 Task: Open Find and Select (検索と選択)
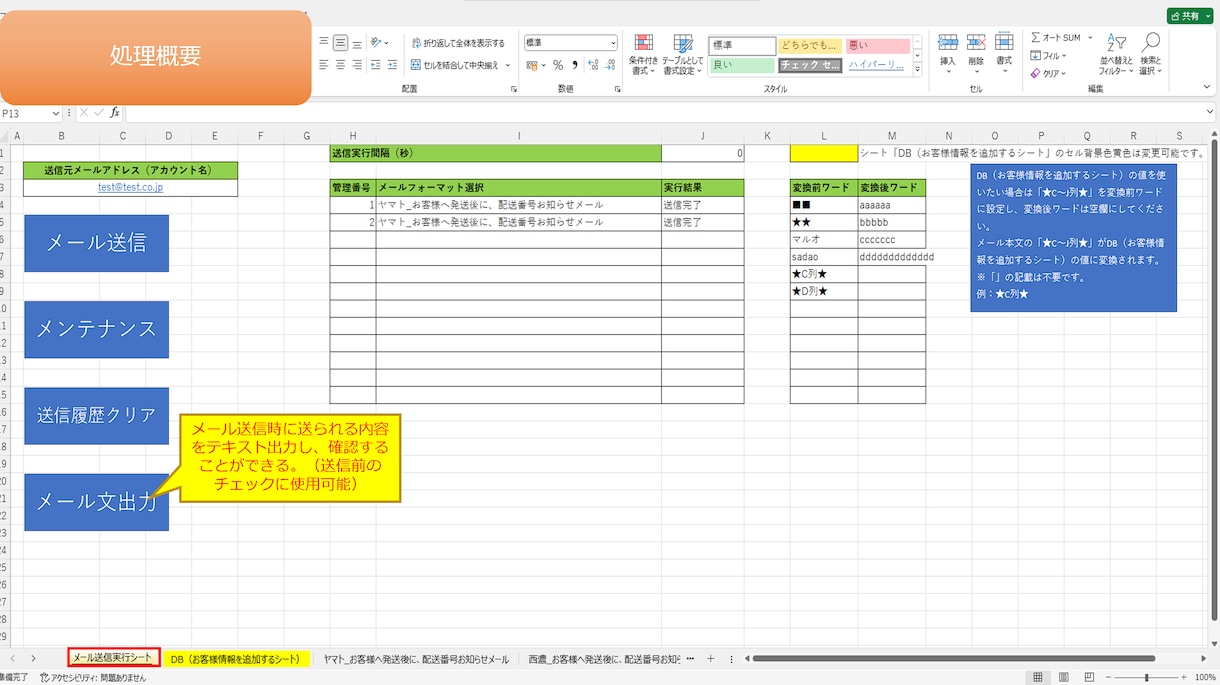(x=1151, y=54)
